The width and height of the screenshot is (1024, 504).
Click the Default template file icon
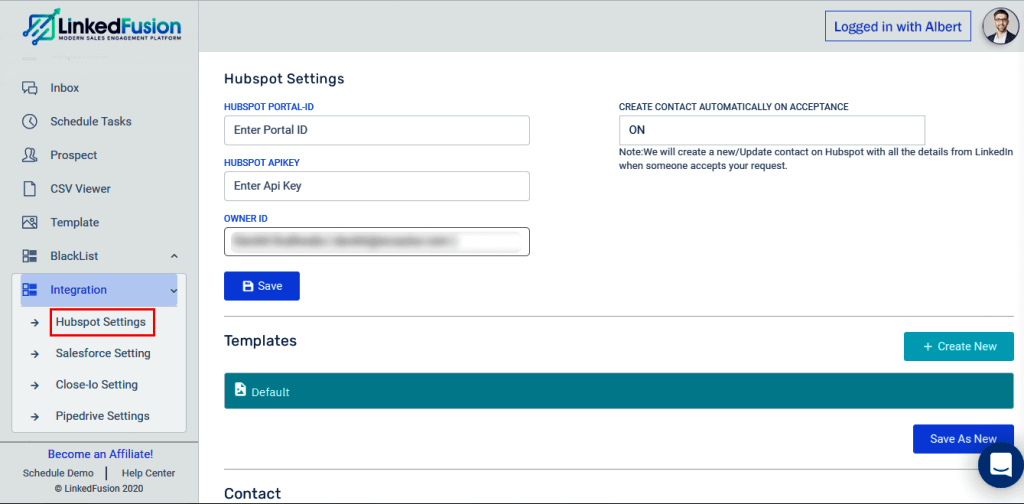240,390
